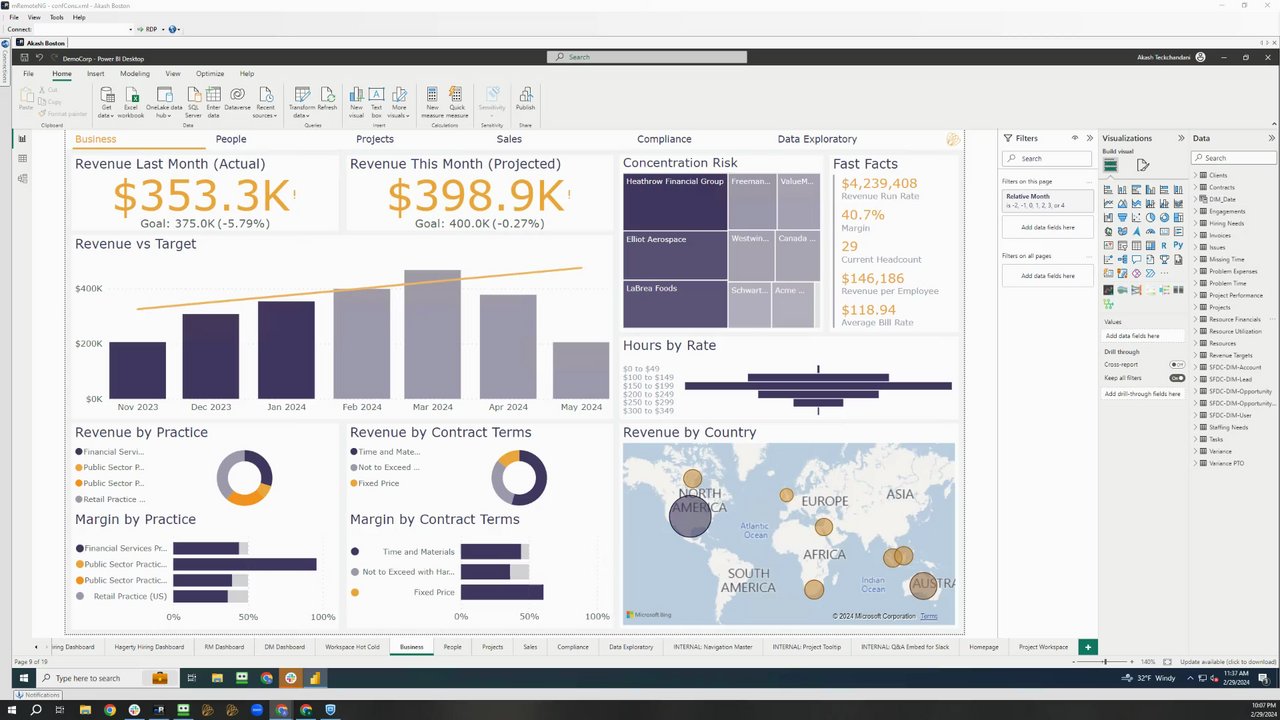Open the remote Windows Start menu
The height and width of the screenshot is (720, 1280).
point(24,678)
